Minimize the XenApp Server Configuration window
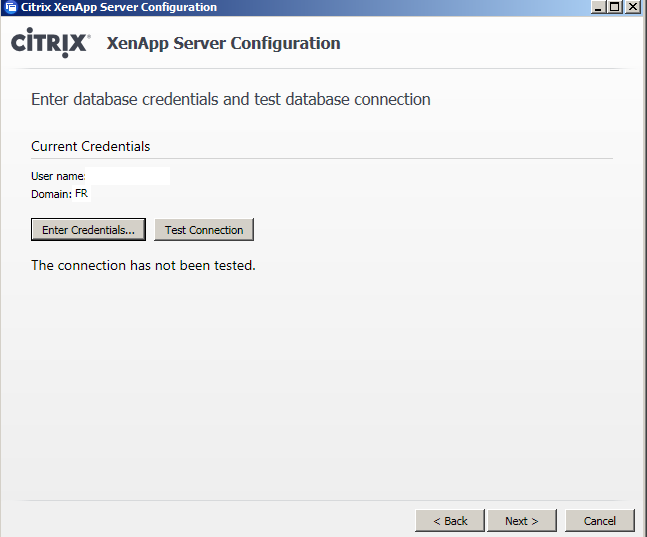 click(x=598, y=7)
